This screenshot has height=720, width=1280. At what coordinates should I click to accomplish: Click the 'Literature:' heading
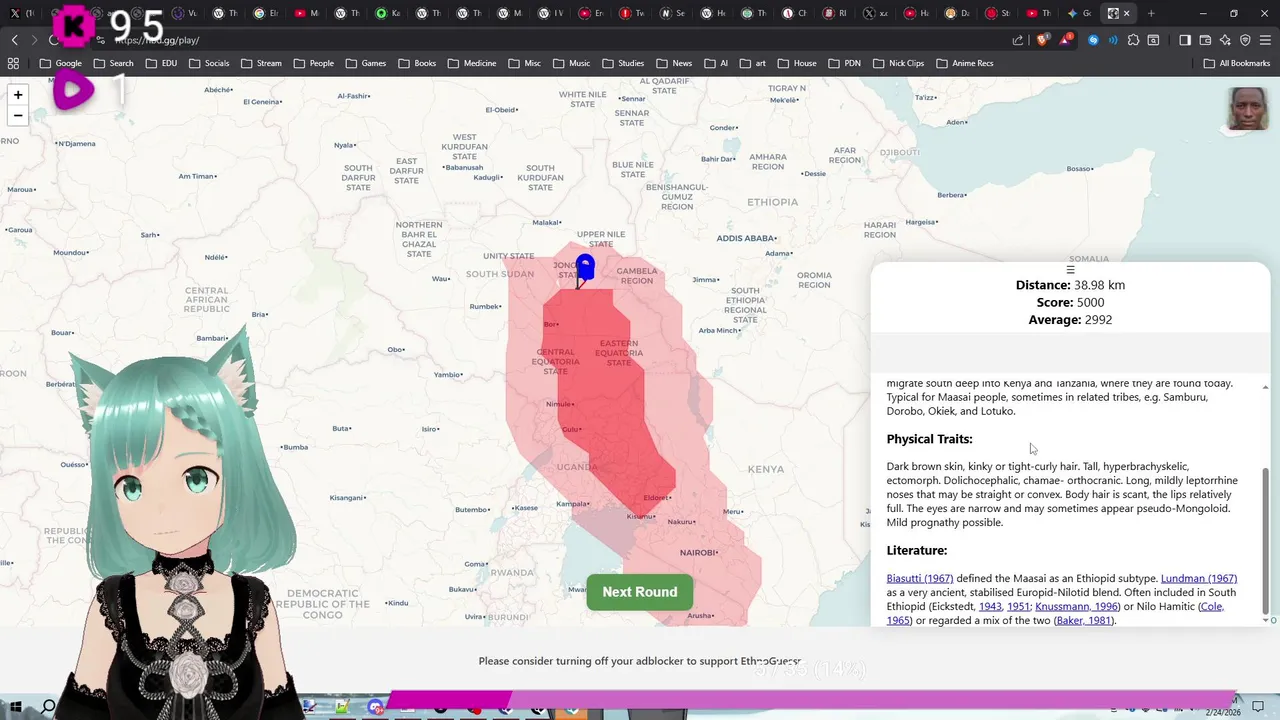click(x=916, y=551)
